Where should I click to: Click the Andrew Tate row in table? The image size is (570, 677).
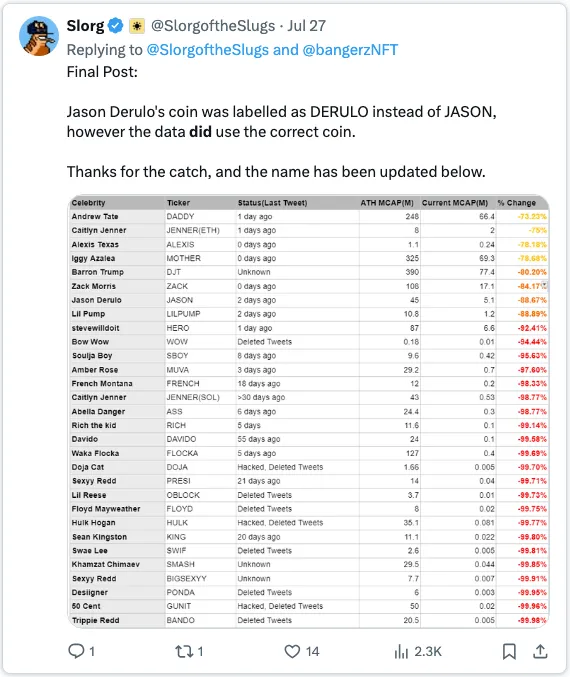pos(309,216)
